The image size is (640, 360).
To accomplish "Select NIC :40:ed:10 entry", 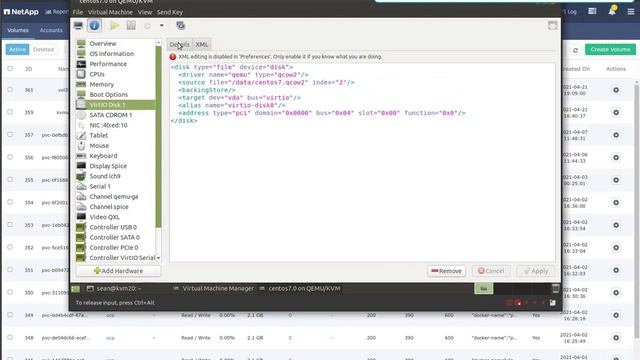I will 115,125.
